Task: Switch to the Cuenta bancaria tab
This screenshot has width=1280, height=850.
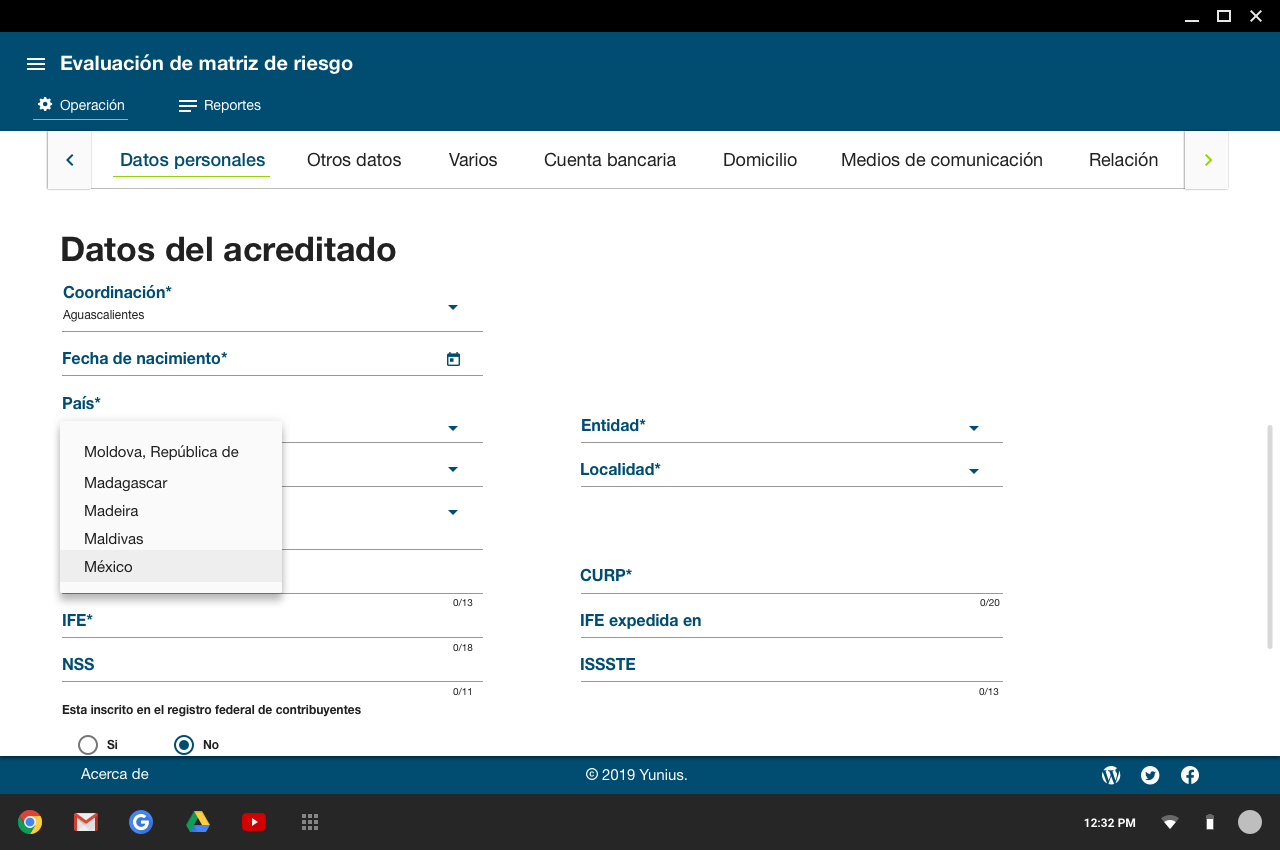Action: (609, 160)
